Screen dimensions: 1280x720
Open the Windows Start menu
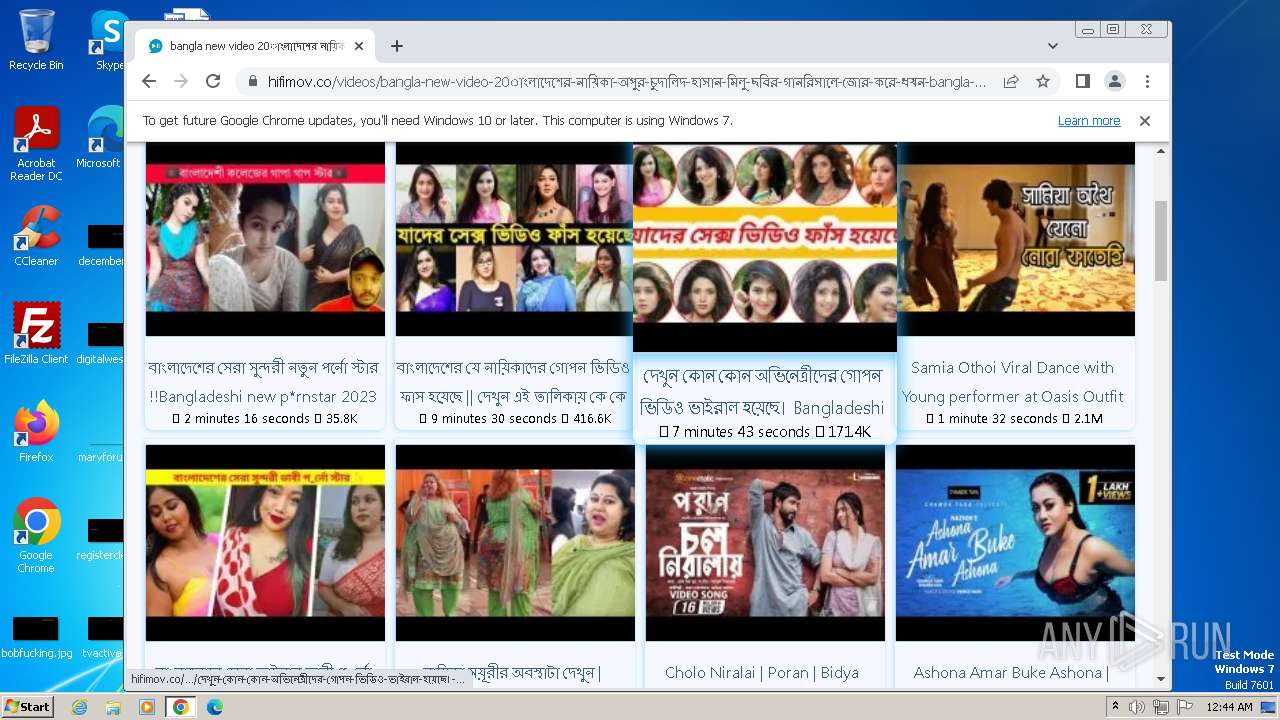coord(27,706)
